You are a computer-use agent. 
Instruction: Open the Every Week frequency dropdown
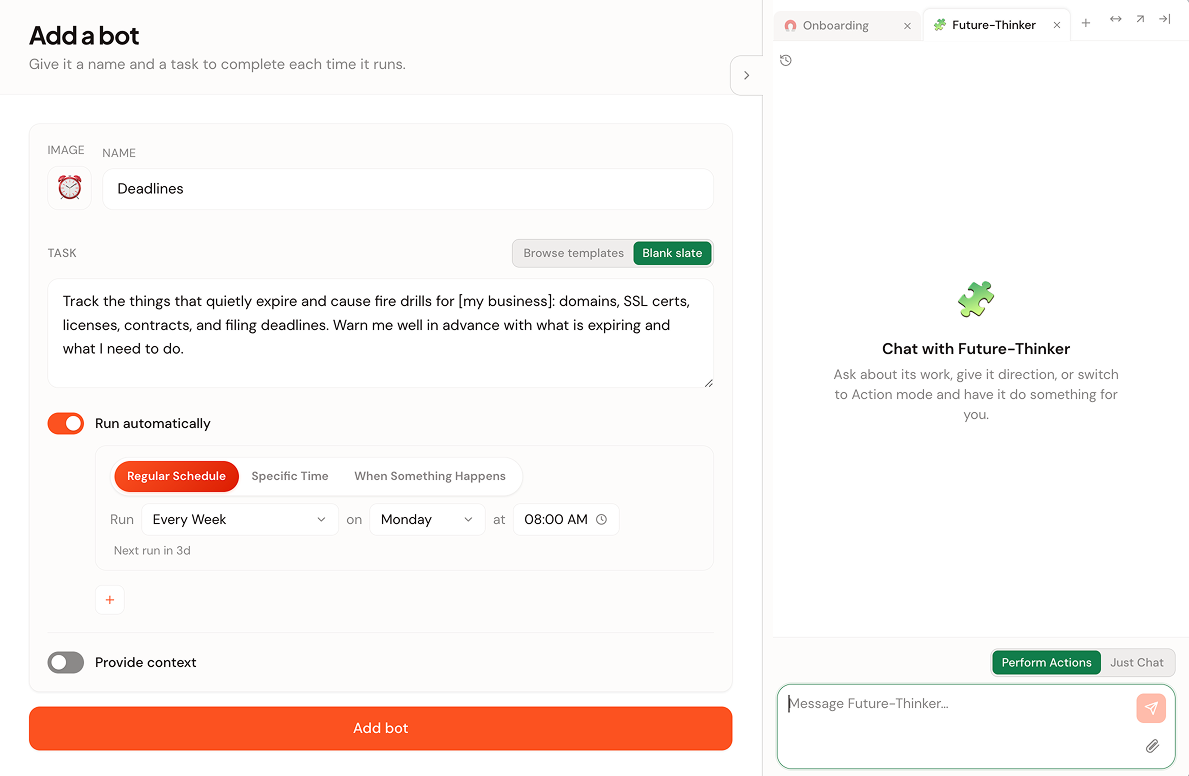[240, 520]
